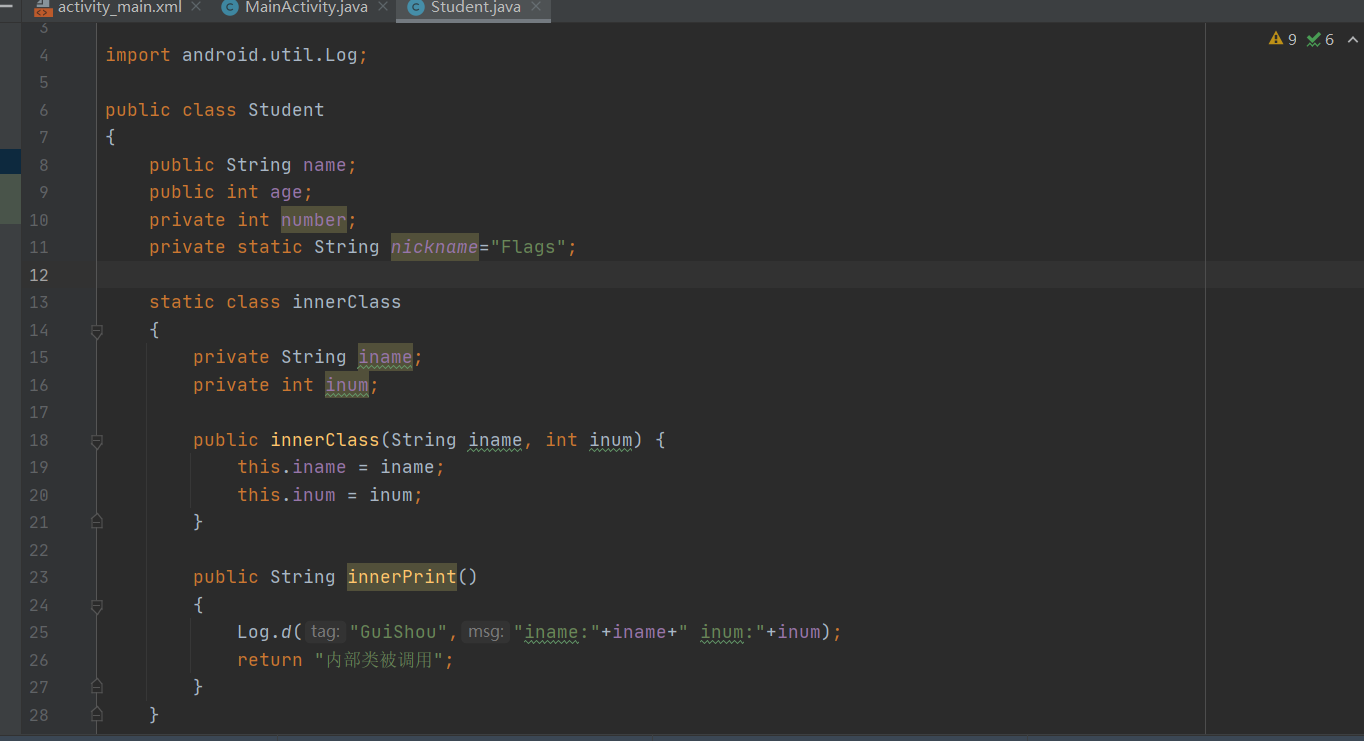Viewport: 1364px width, 741px height.
Task: Collapse the innerClass block using its fold arrow
Action: click(96, 330)
